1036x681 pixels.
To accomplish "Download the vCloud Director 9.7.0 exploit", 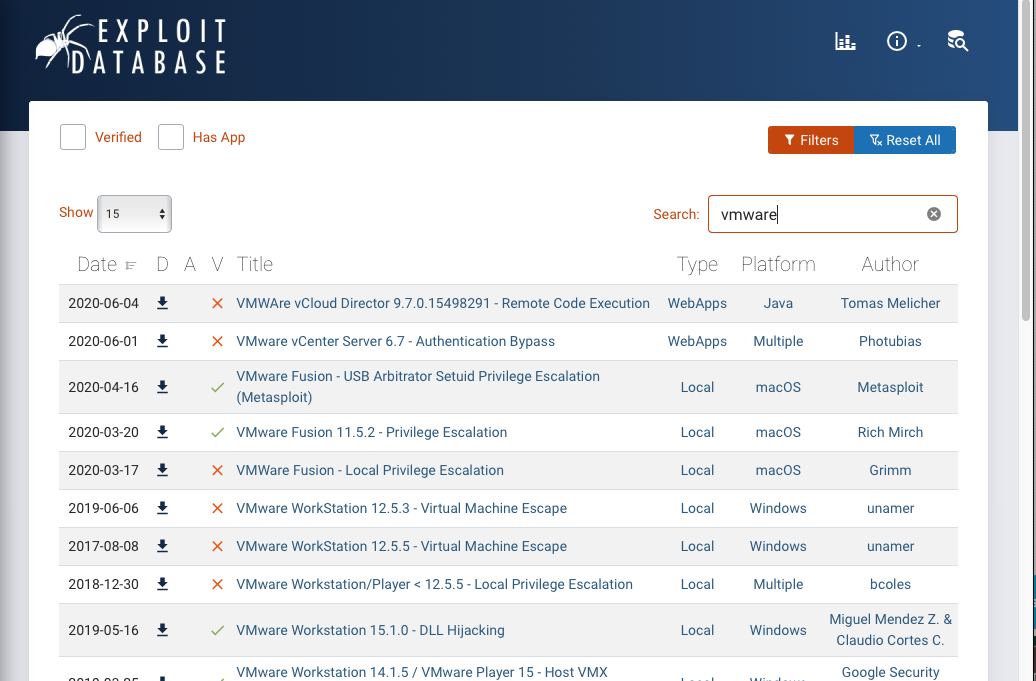I will [163, 303].
